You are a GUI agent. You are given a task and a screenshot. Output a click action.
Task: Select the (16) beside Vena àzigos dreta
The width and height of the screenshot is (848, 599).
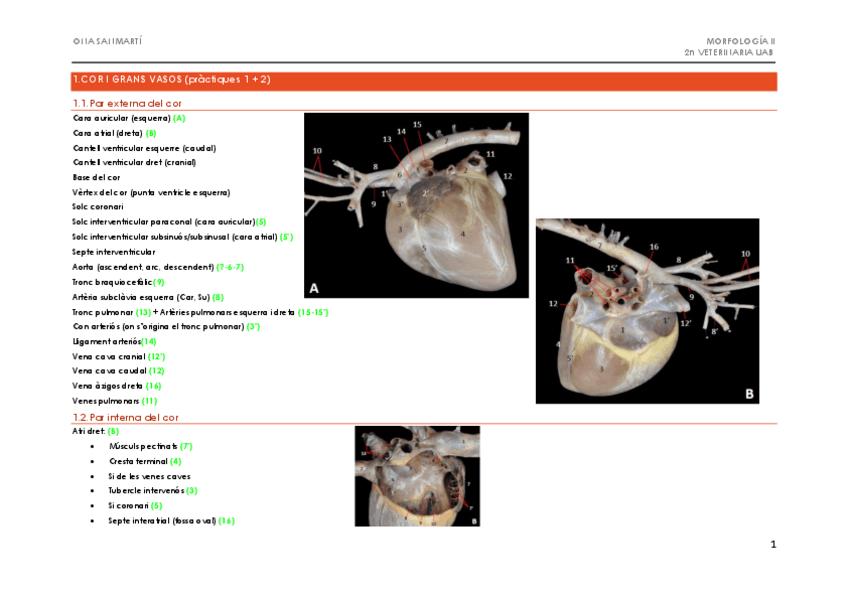(154, 384)
